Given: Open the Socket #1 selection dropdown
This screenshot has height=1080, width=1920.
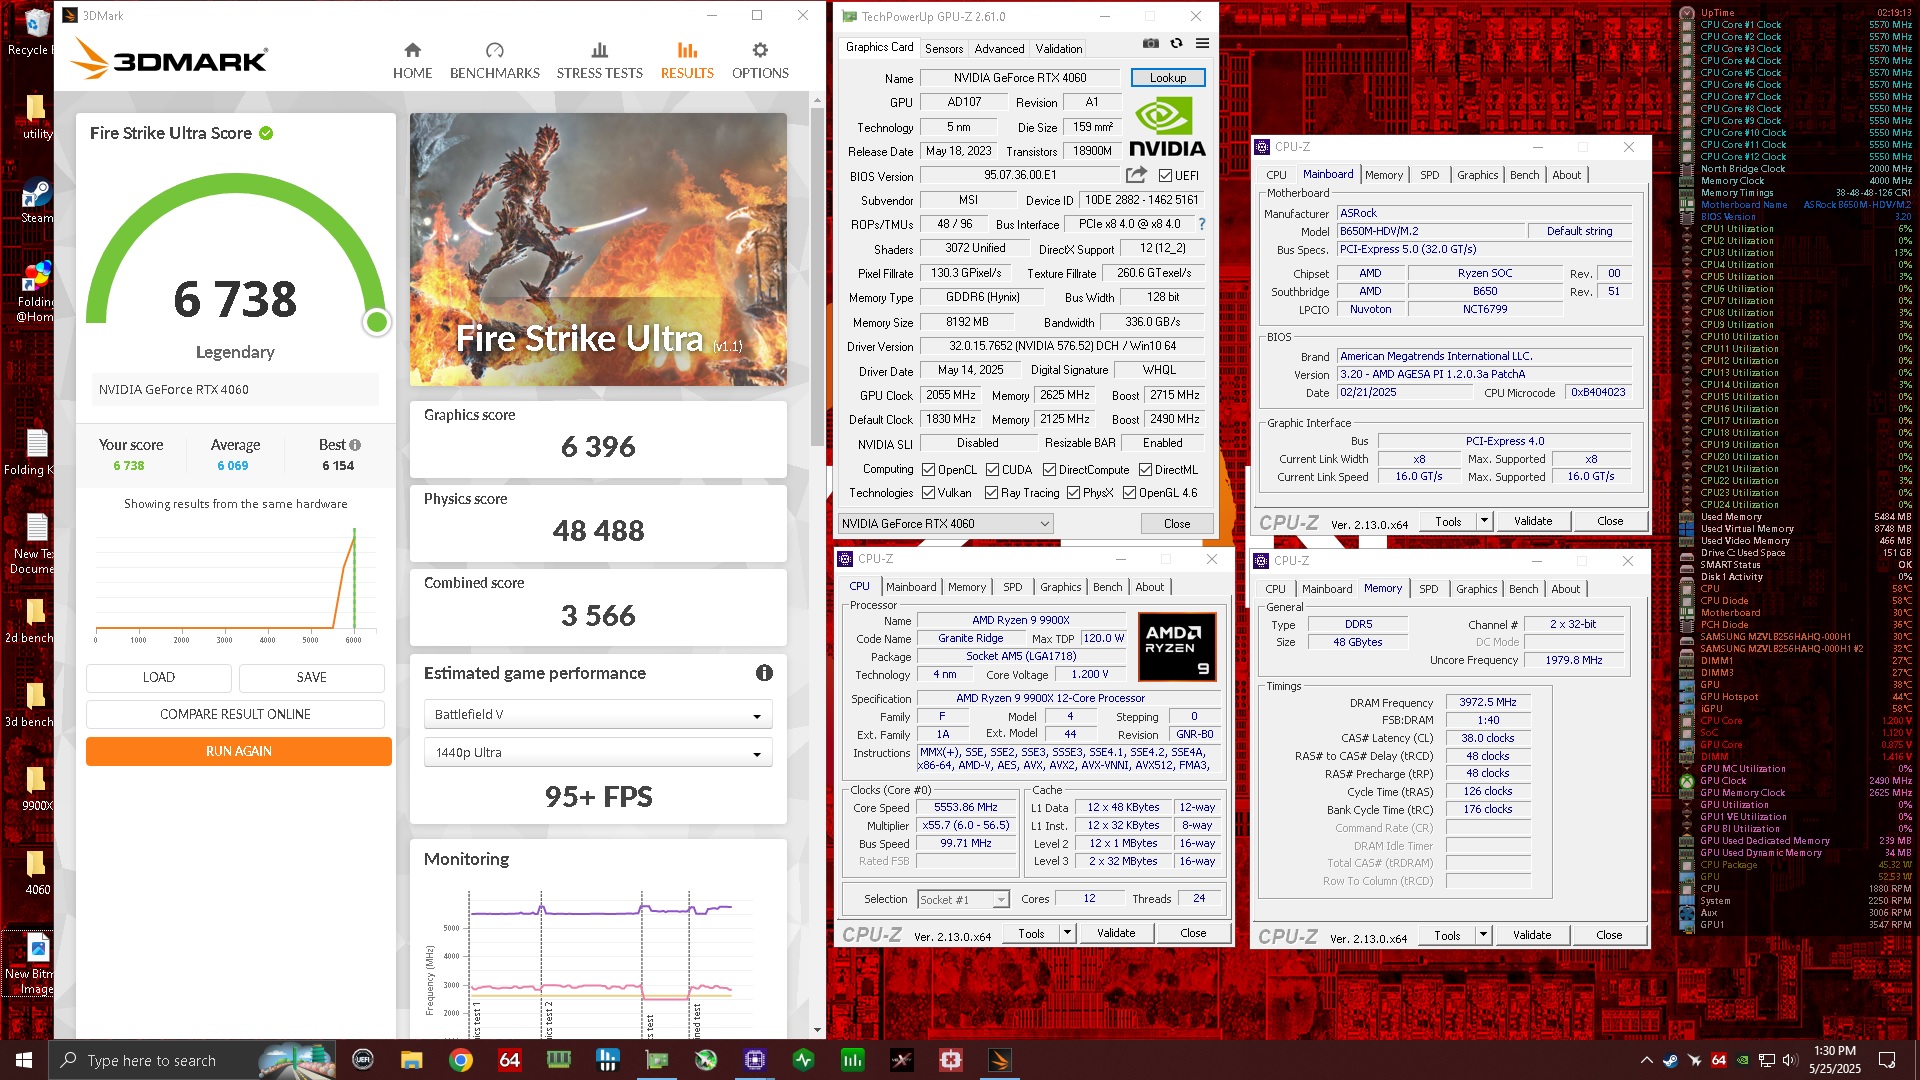Looking at the screenshot, I should tap(963, 900).
